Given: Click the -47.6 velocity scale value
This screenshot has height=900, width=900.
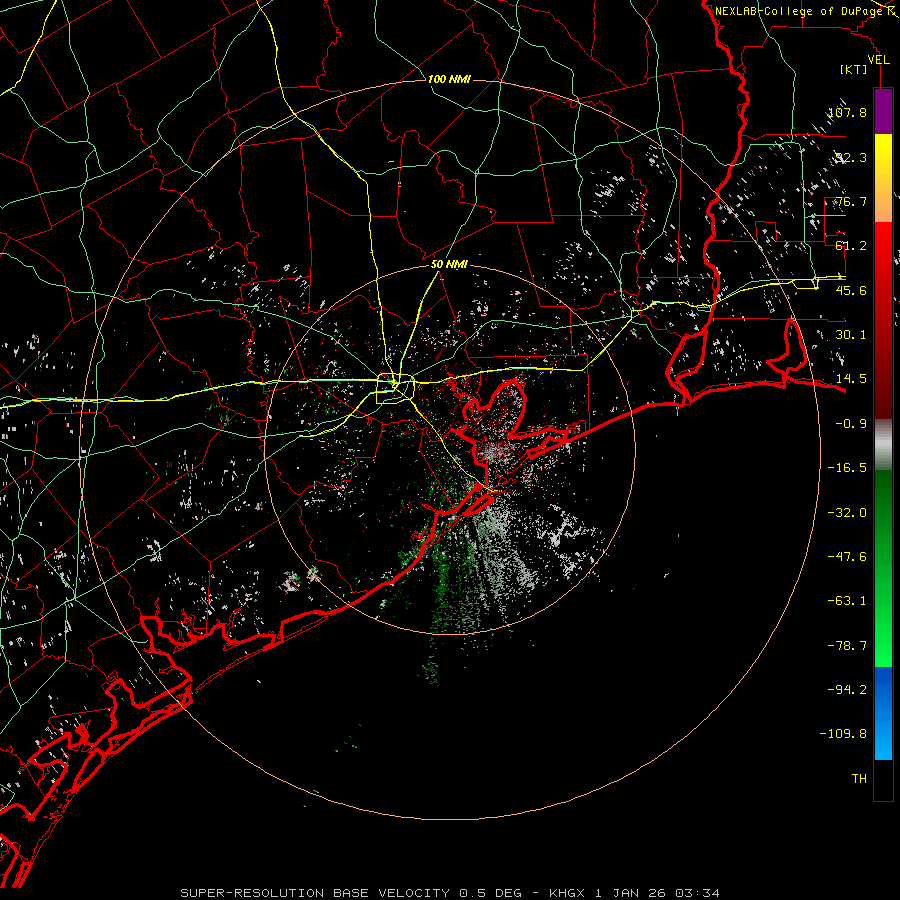Looking at the screenshot, I should (x=847, y=557).
